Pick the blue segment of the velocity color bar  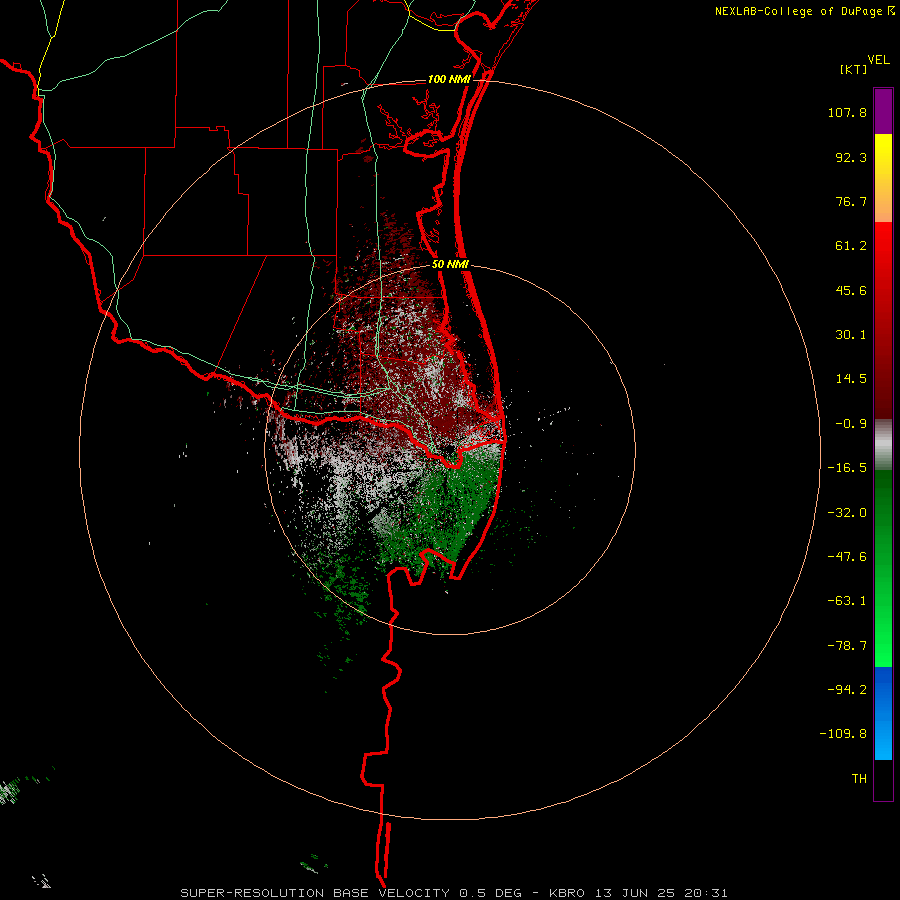pyautogui.click(x=883, y=713)
